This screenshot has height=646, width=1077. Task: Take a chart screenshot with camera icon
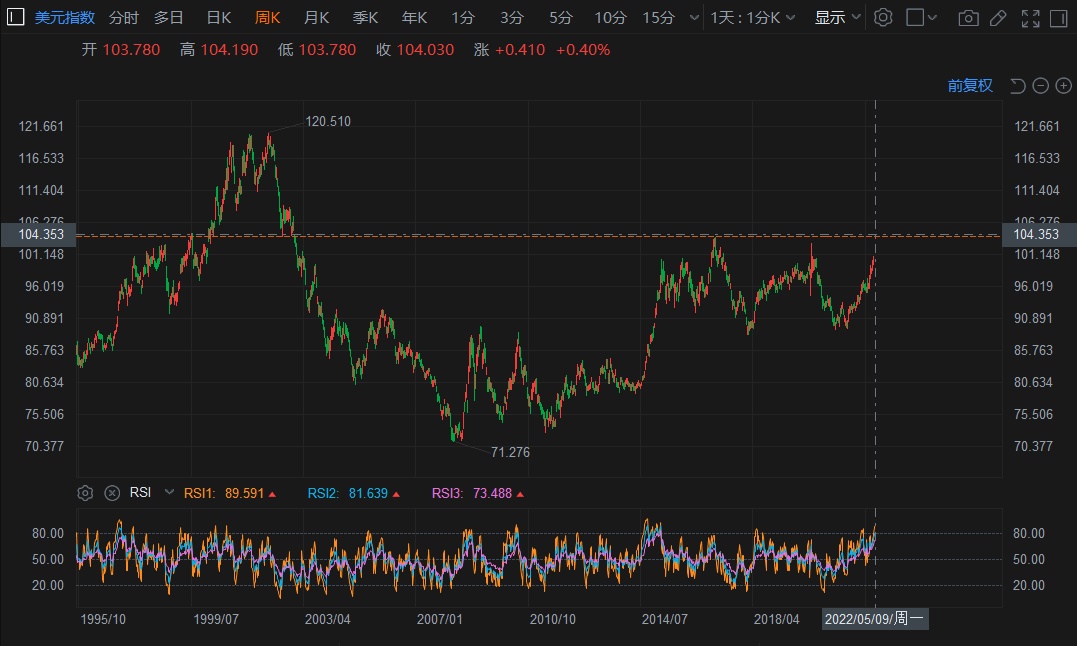[x=968, y=18]
